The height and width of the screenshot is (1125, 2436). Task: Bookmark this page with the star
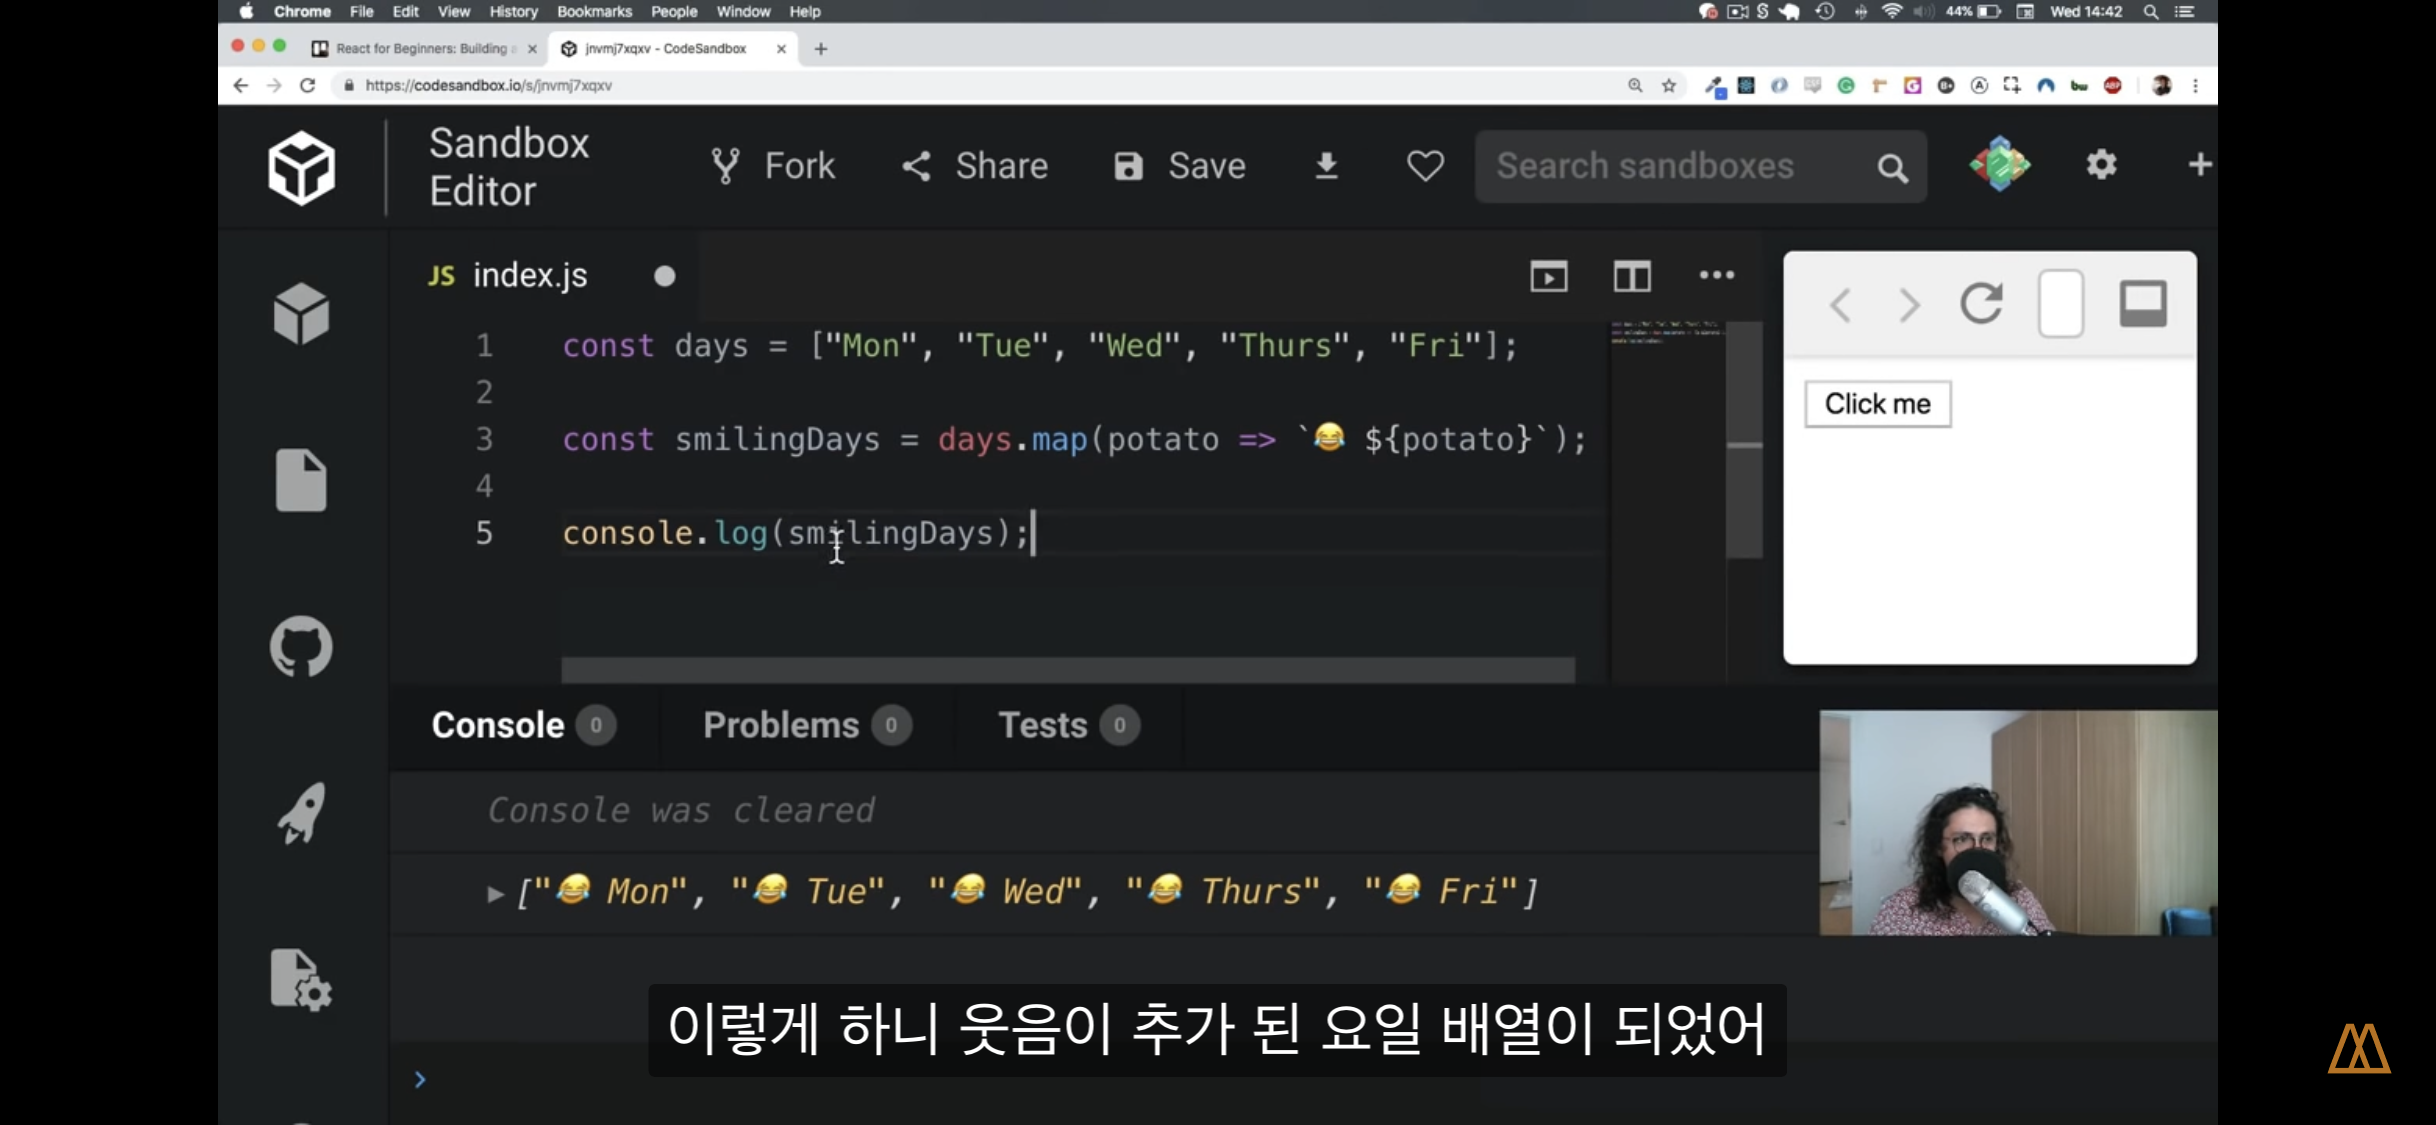tap(1669, 85)
